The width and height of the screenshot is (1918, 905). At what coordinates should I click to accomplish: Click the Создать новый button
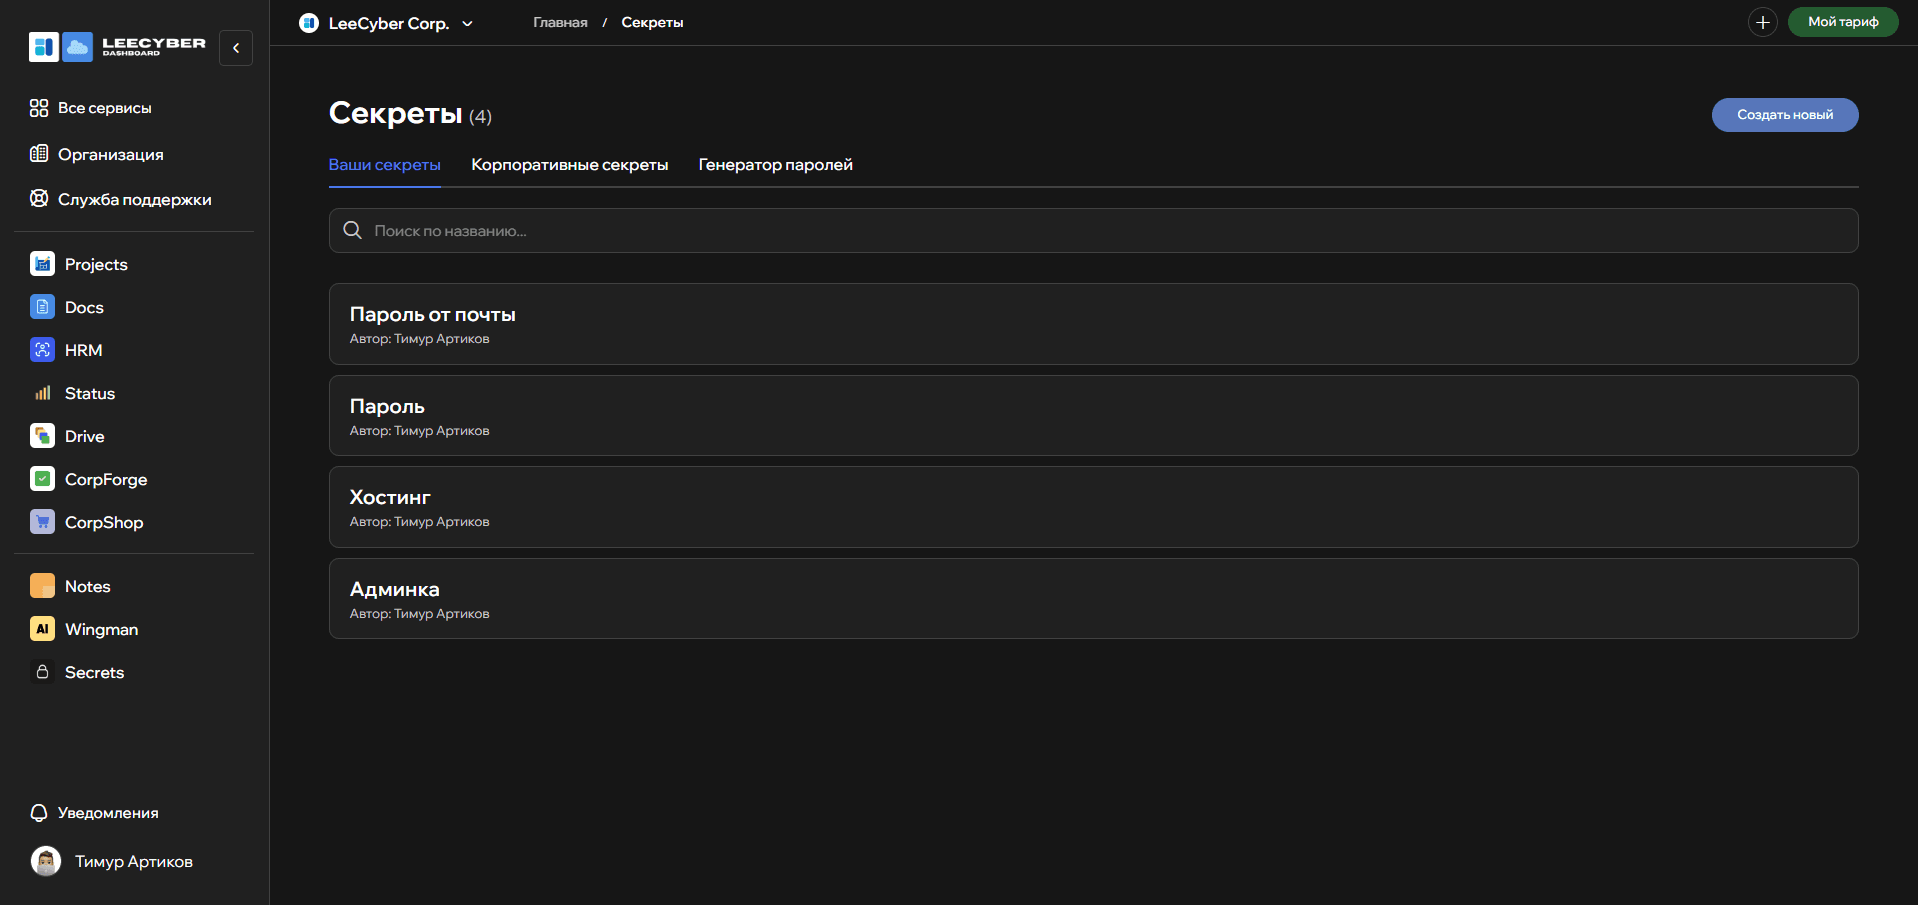[1784, 115]
